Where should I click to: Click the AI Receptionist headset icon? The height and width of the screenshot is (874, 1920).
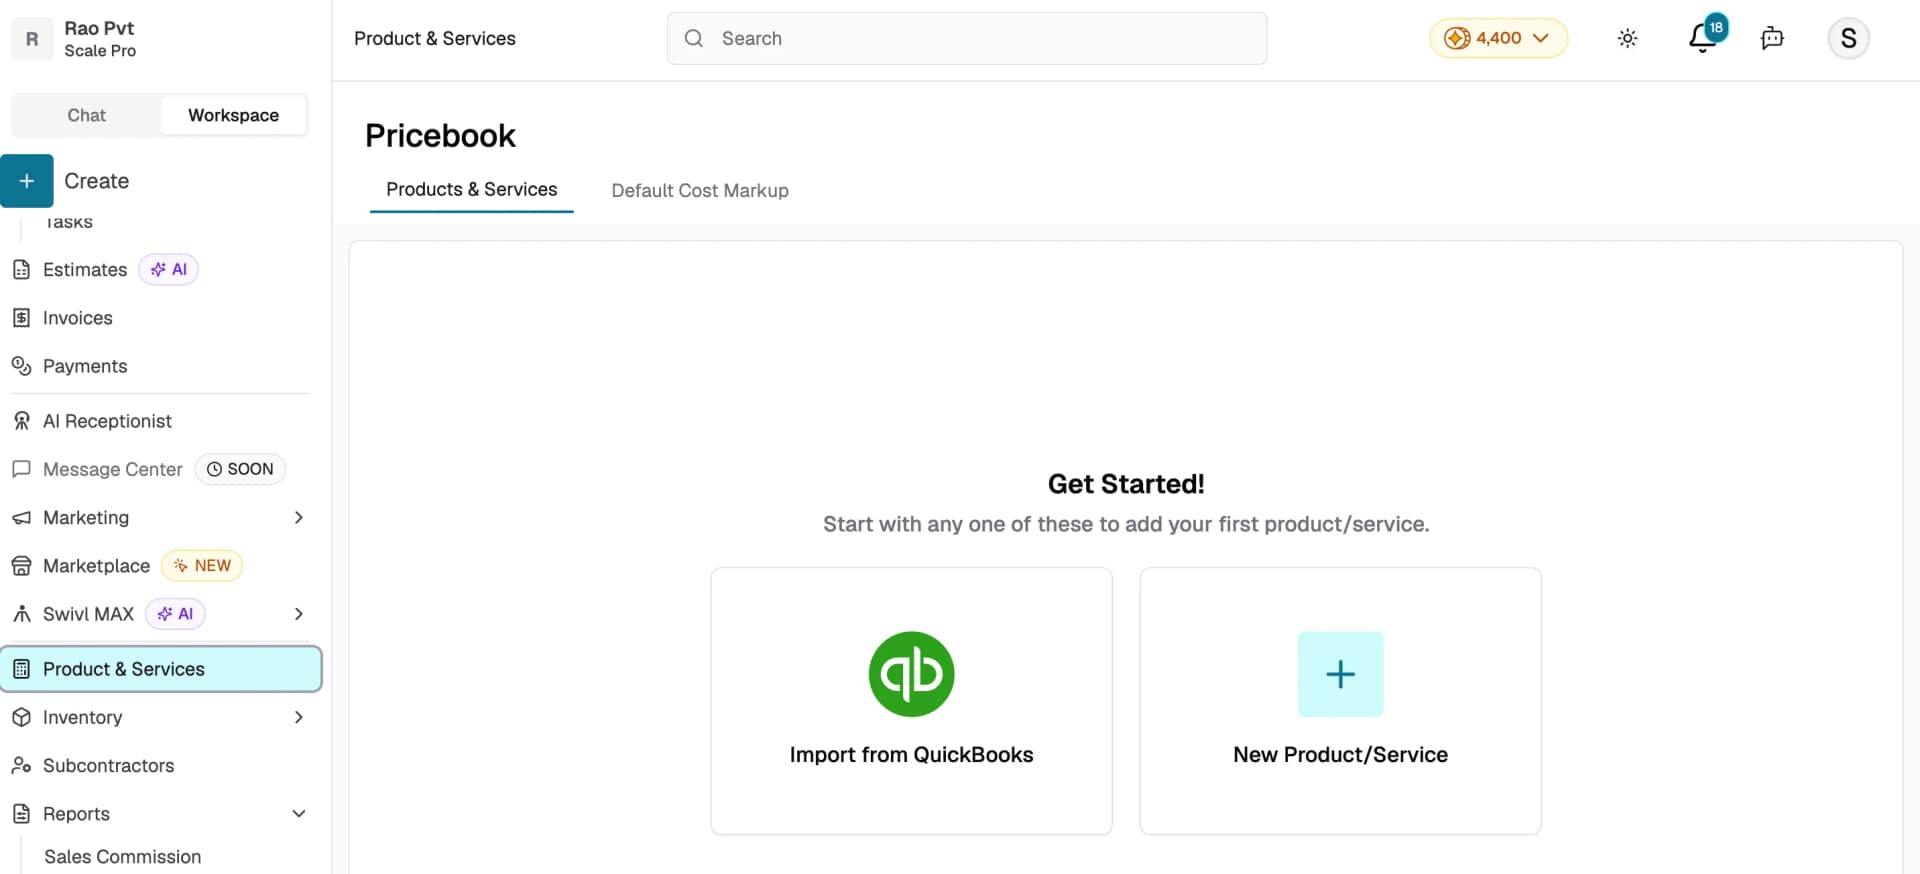coord(21,421)
